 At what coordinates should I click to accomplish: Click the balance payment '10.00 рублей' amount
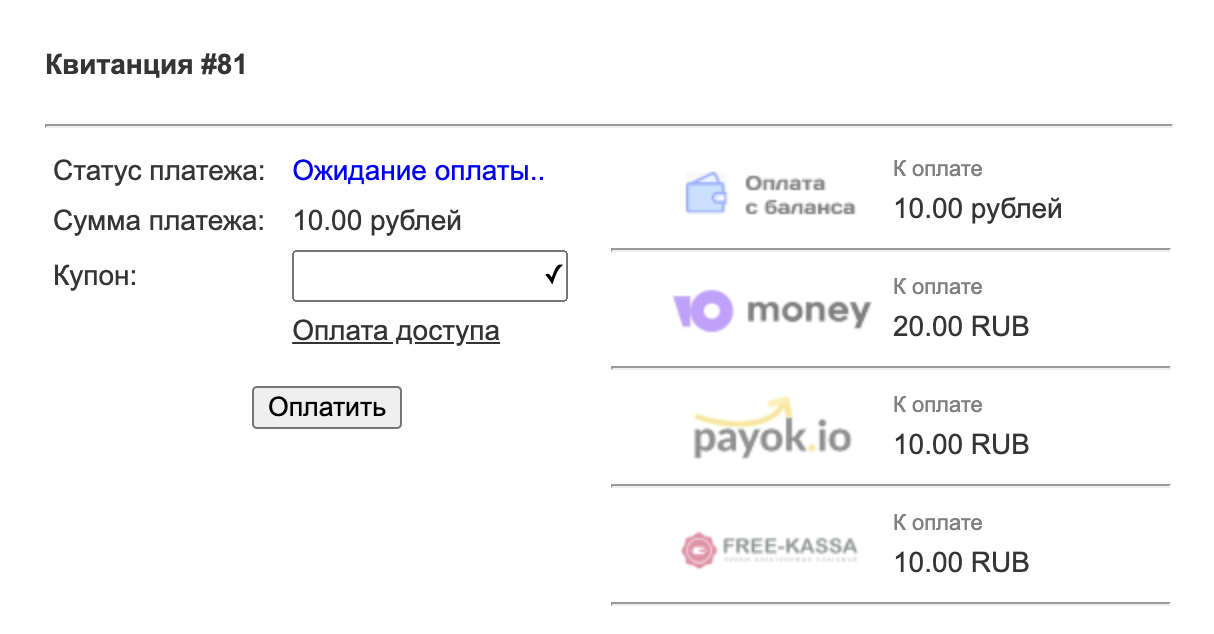[977, 209]
